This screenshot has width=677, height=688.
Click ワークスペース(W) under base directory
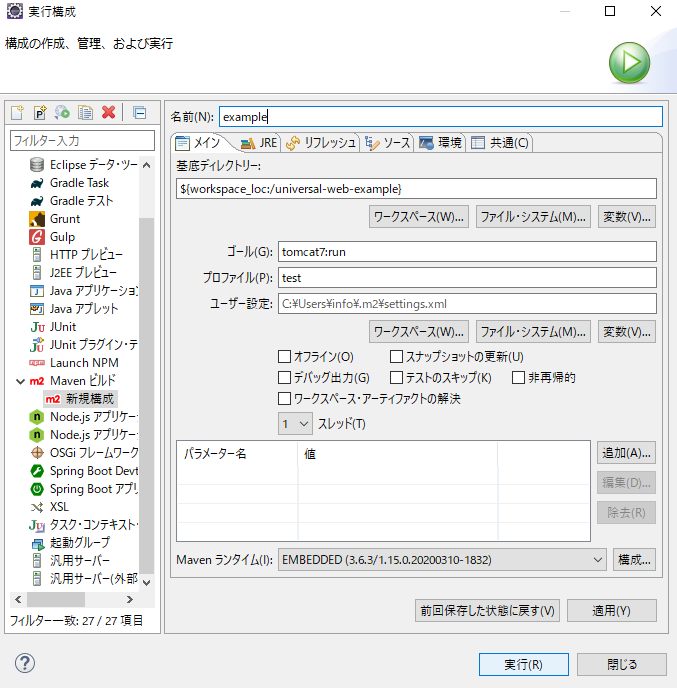pos(419,216)
